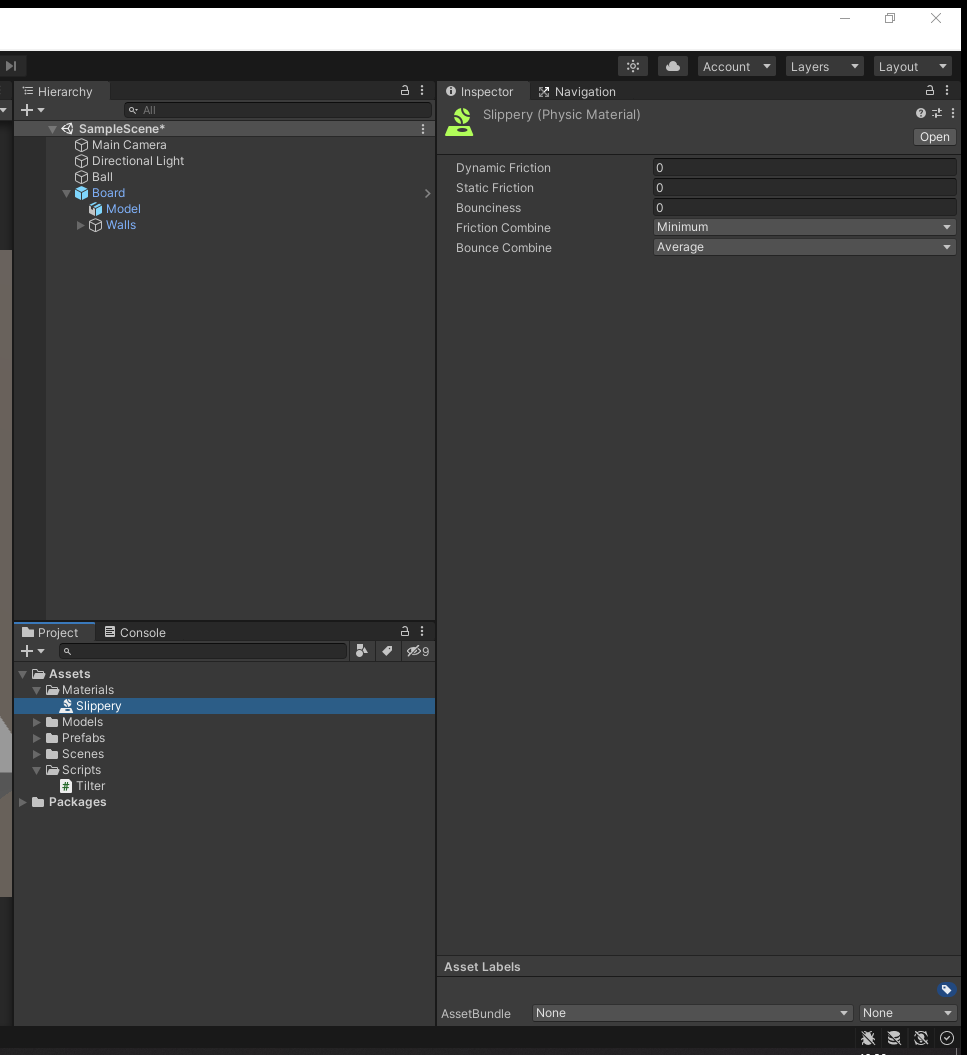
Task: Expand the Walls object in Hierarchy
Action: [x=81, y=225]
